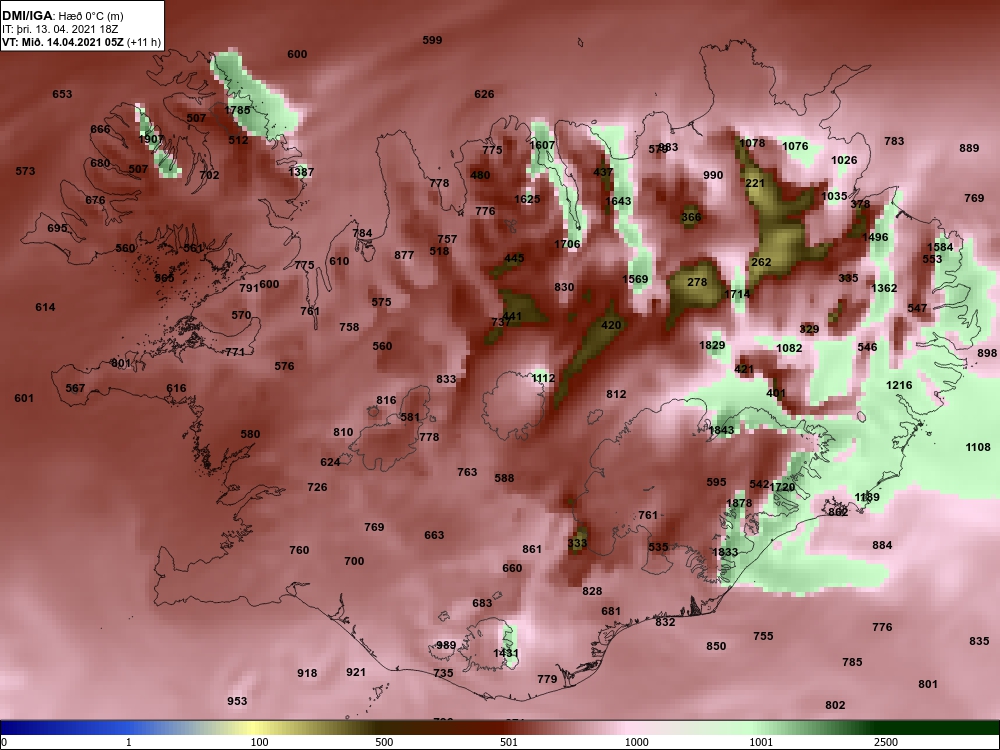1000x750 pixels.
Task: Select the 1496 height label
Action: [875, 237]
